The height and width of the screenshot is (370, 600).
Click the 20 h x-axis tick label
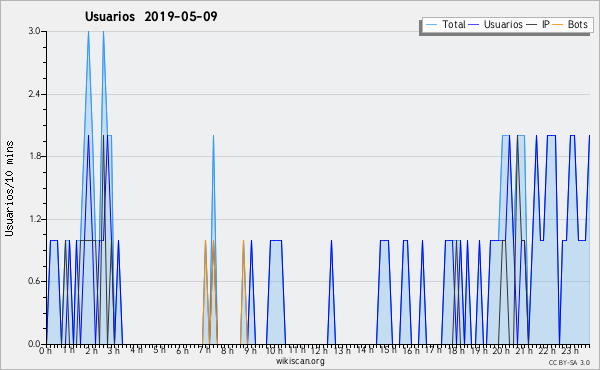[x=501, y=350]
